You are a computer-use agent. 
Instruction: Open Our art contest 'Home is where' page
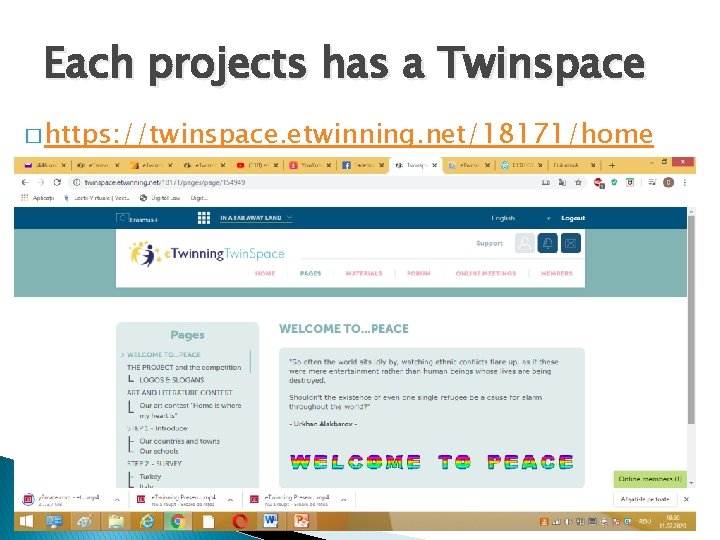[190, 410]
